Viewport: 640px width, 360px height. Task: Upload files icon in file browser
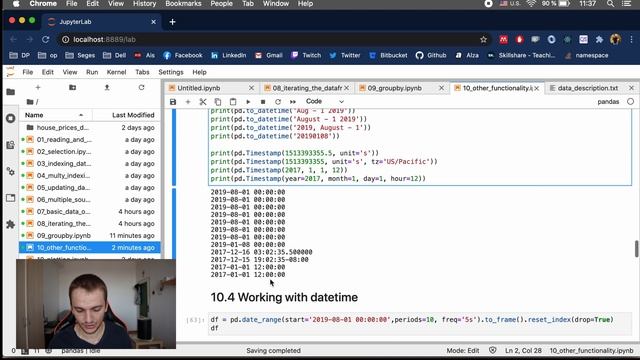pyautogui.click(x=107, y=87)
